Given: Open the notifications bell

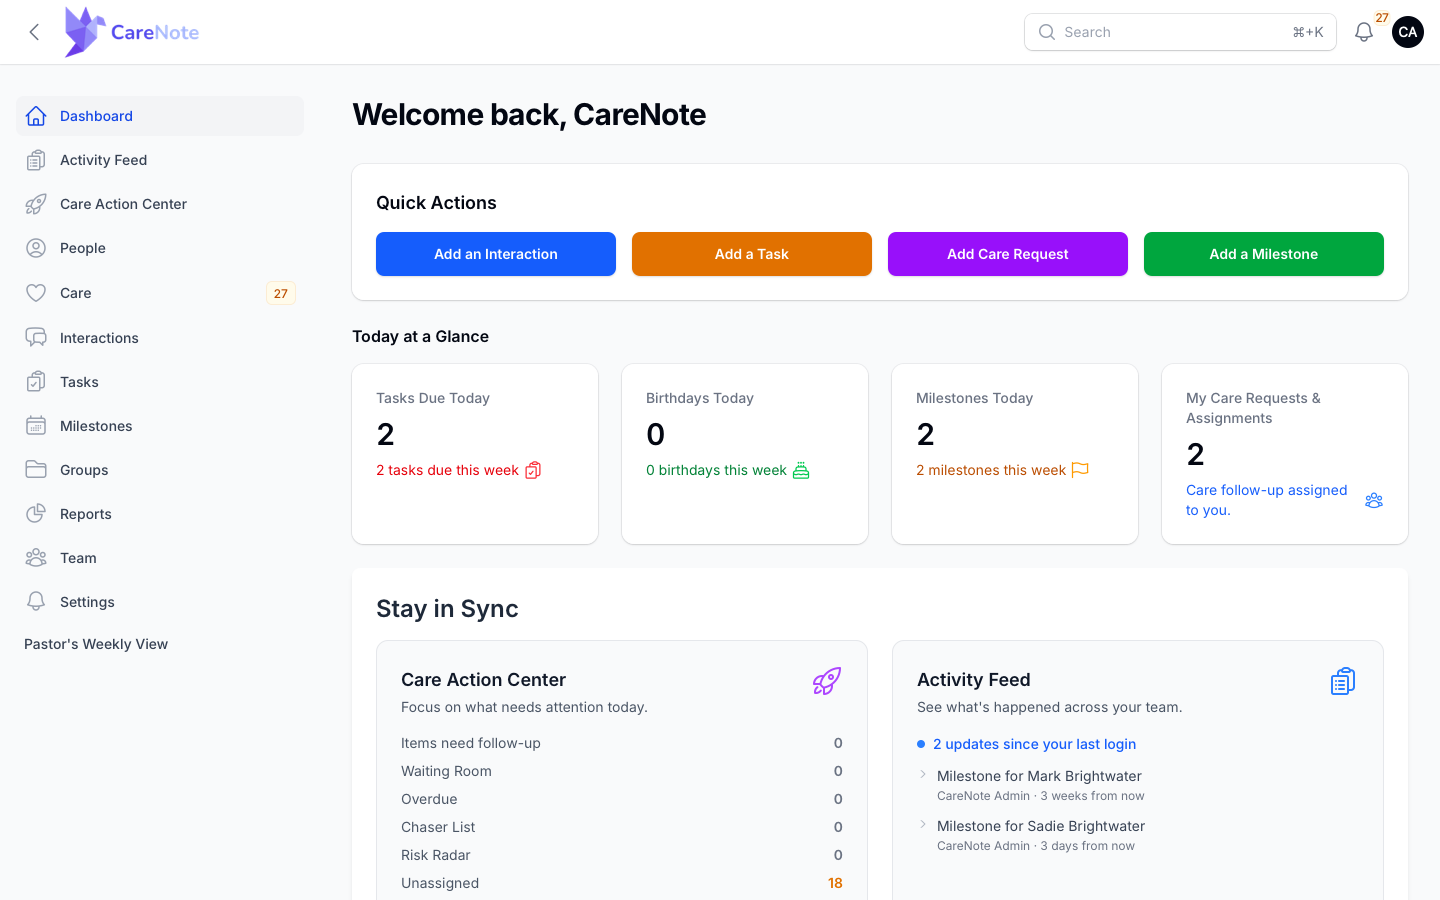Looking at the screenshot, I should click(x=1364, y=32).
